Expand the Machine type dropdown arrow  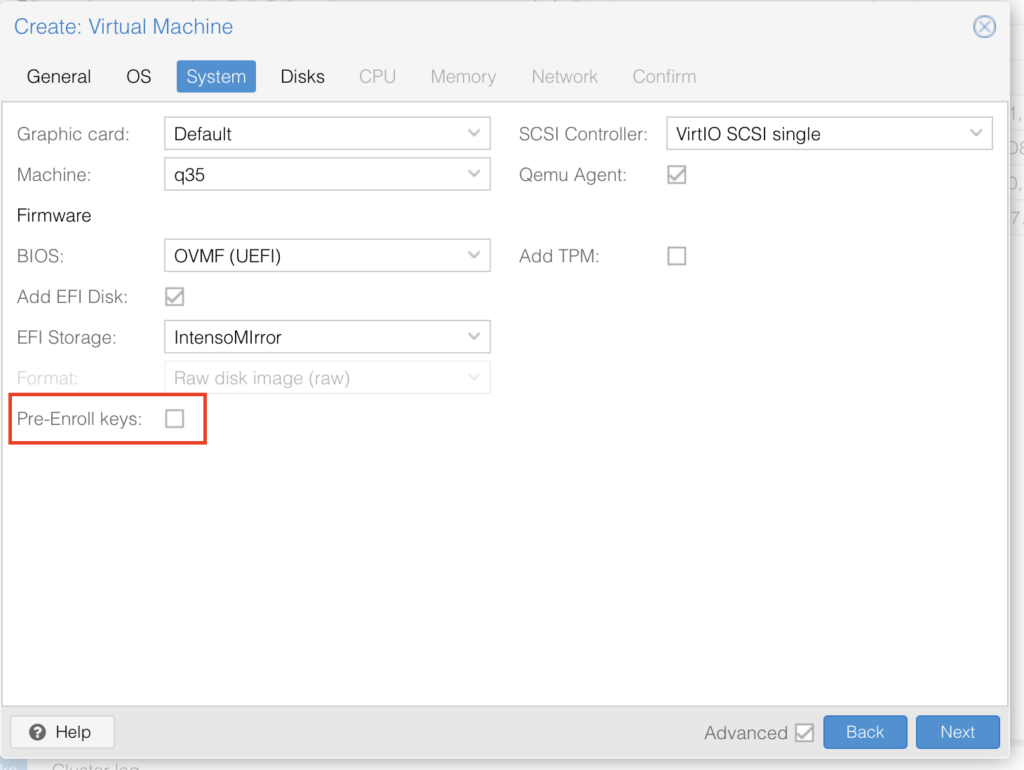pos(474,175)
